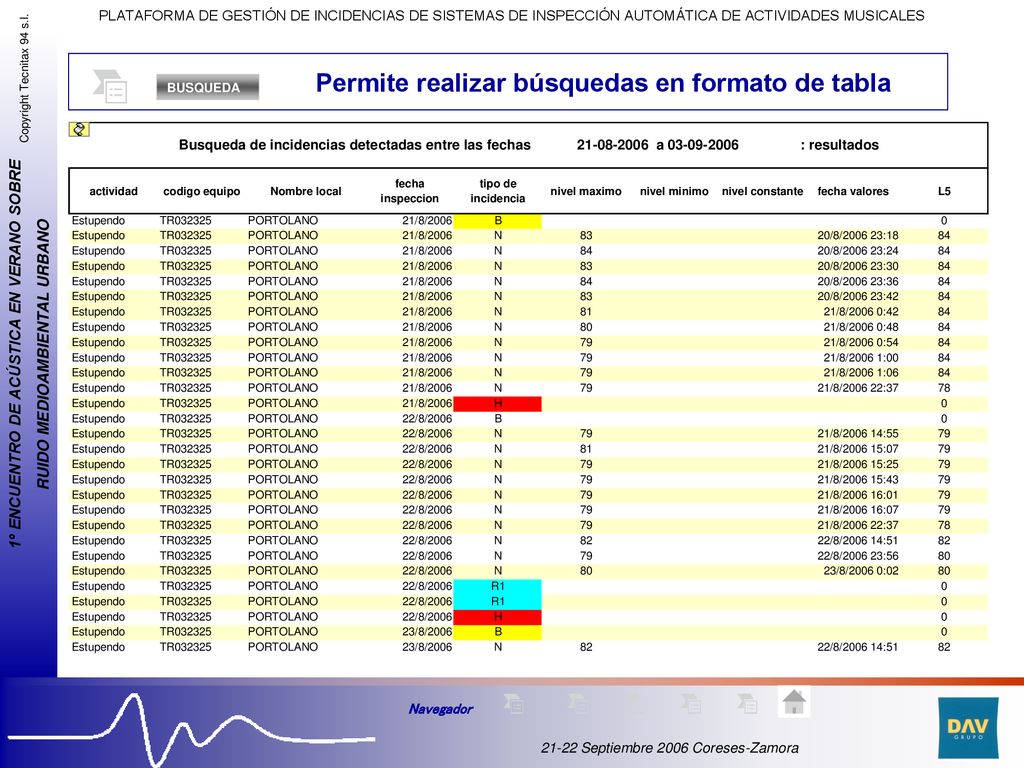The width and height of the screenshot is (1024, 768).
Task: Select the 'nivel minimo' column header
Action: pos(674,191)
